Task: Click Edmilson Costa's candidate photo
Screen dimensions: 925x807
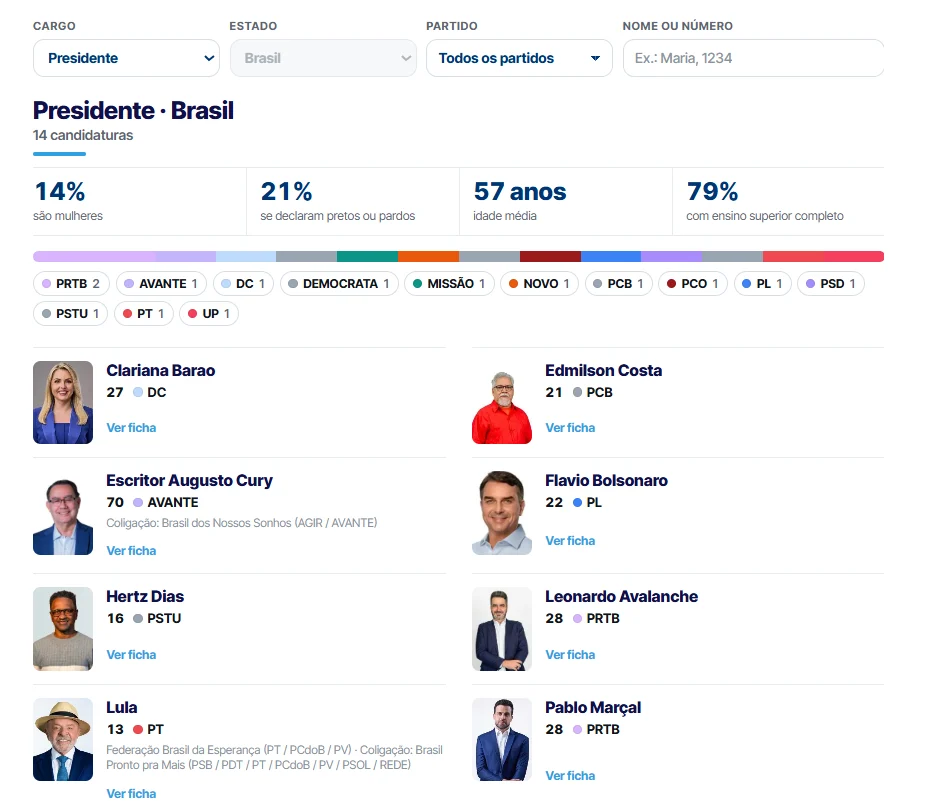Action: point(502,402)
